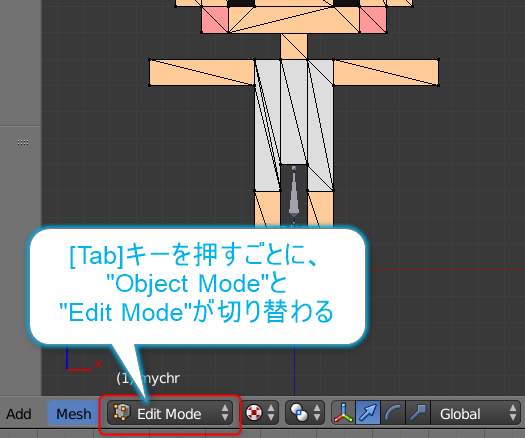This screenshot has height=438, width=525.
Task: Click the "(1) mychr" object label
Action: point(148,378)
